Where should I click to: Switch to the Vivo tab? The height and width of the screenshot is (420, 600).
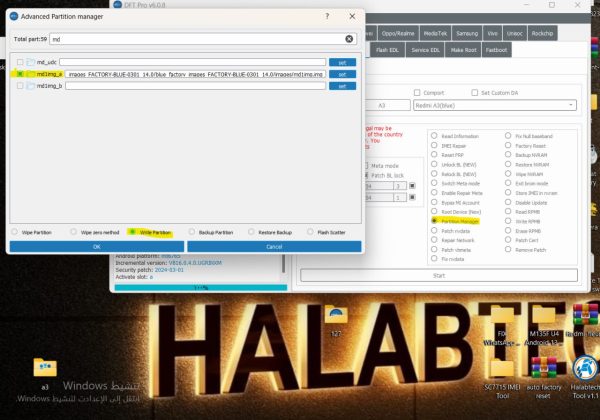(492, 33)
